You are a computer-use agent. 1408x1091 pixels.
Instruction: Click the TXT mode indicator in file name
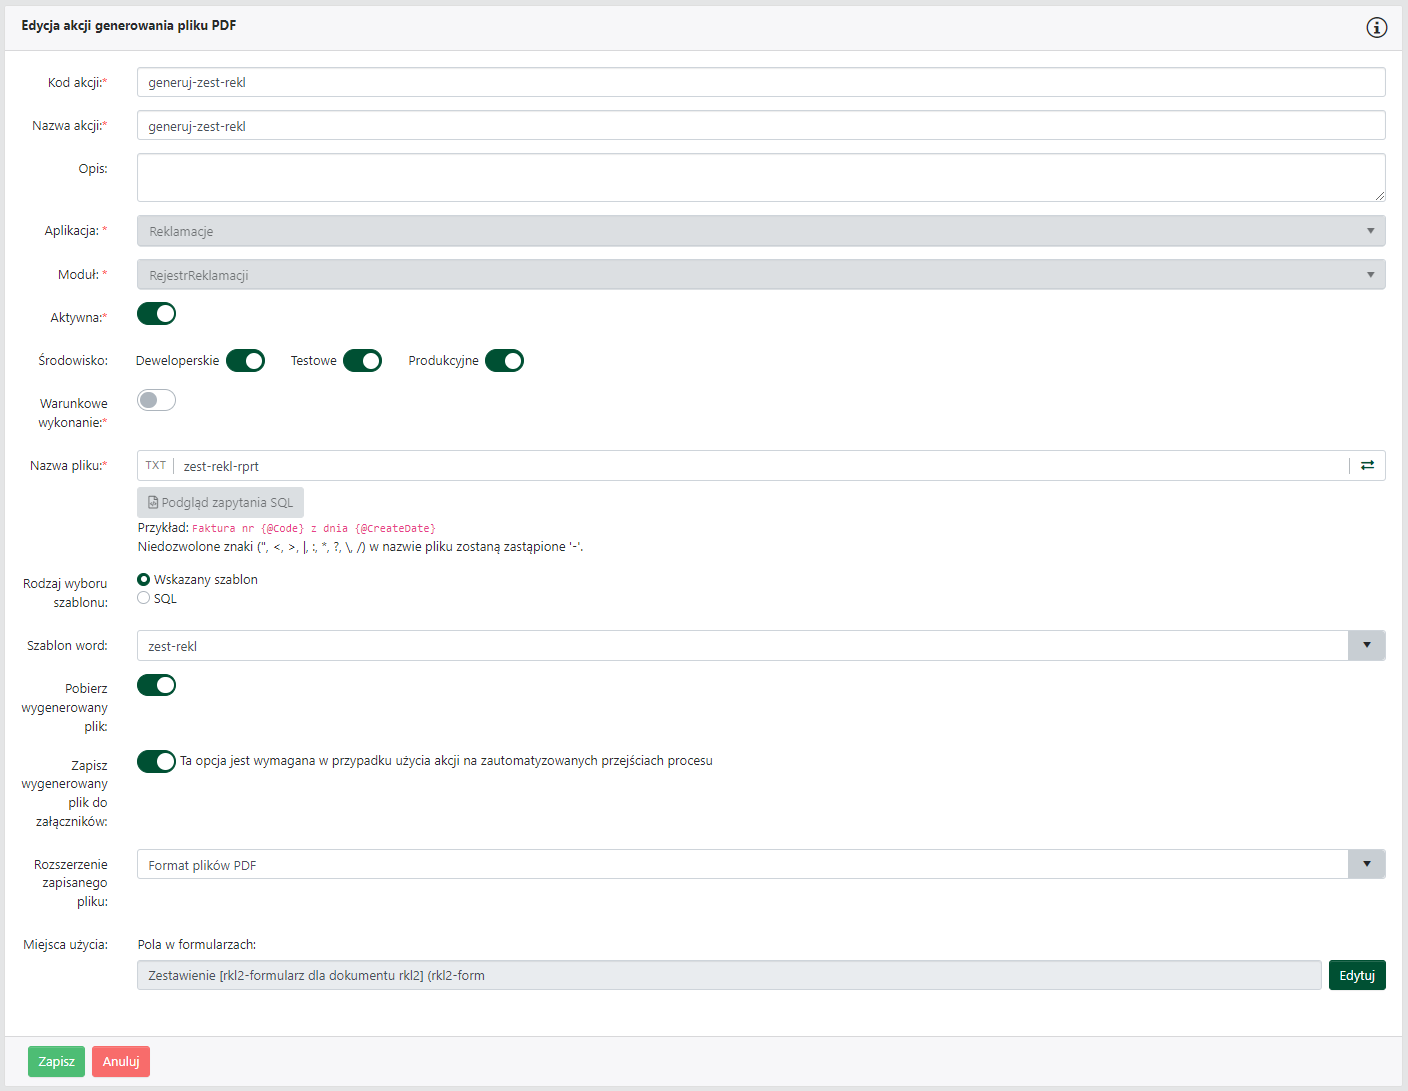(x=156, y=466)
